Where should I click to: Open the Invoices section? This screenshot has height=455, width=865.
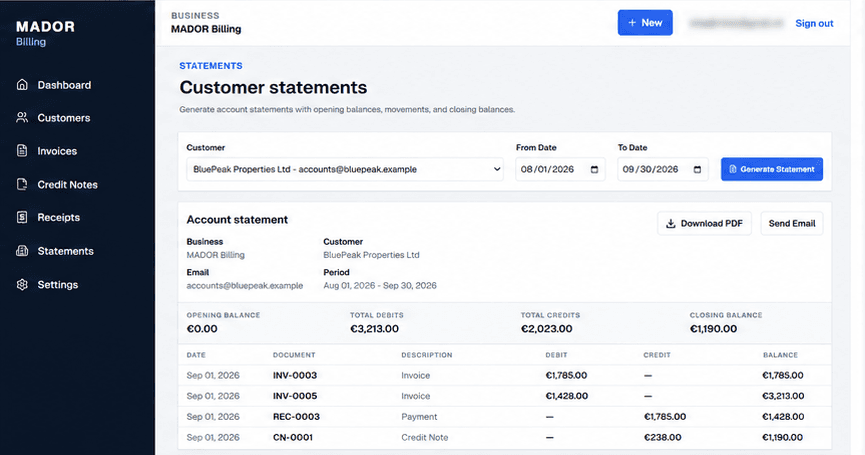57,151
